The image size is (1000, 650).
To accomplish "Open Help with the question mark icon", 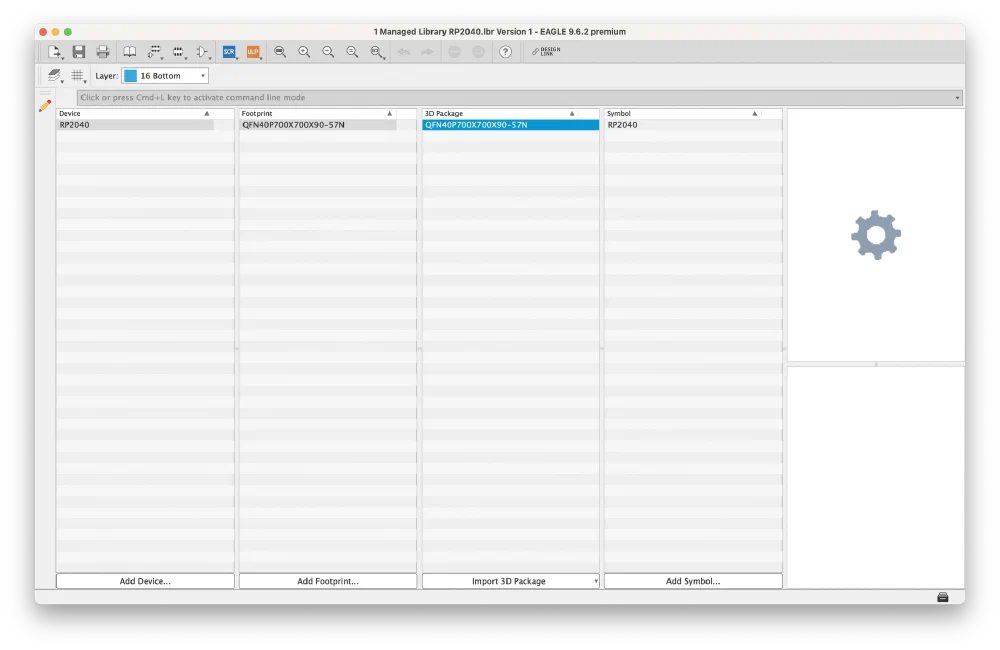I will point(505,52).
